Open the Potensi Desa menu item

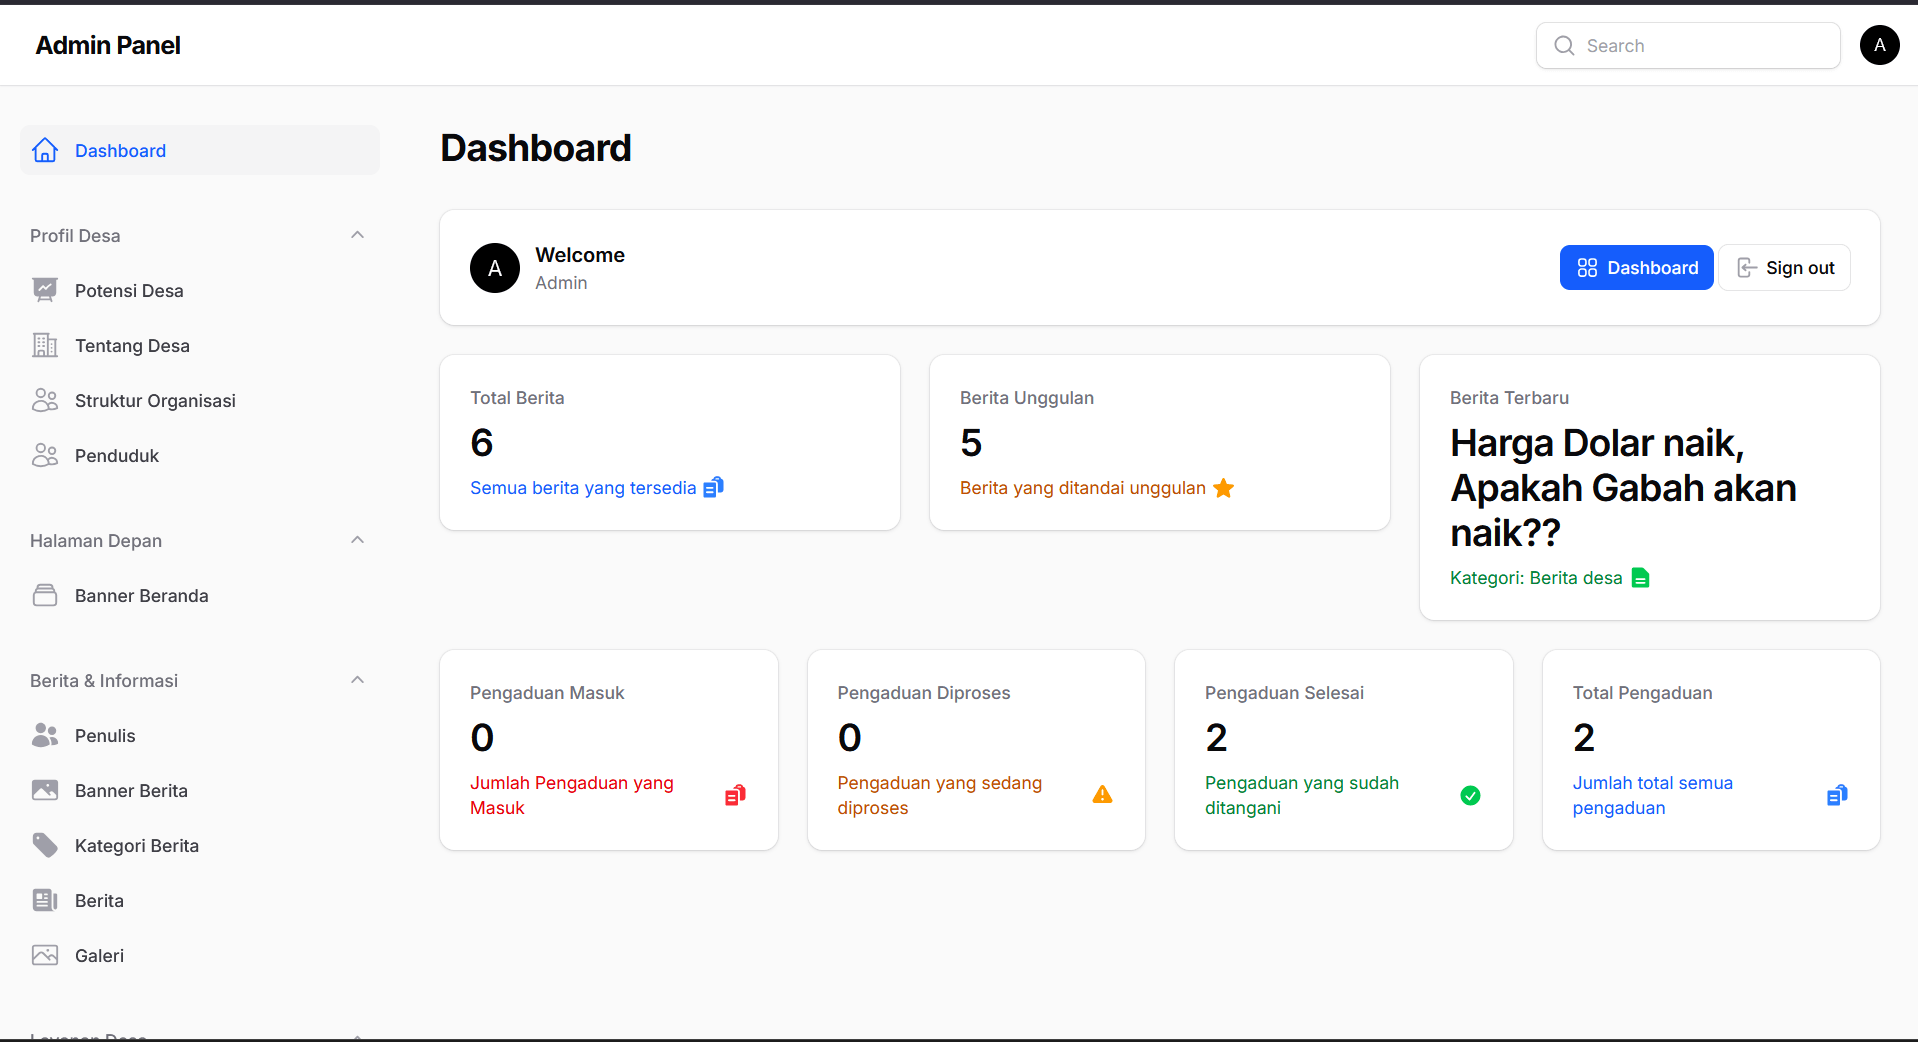pos(200,290)
